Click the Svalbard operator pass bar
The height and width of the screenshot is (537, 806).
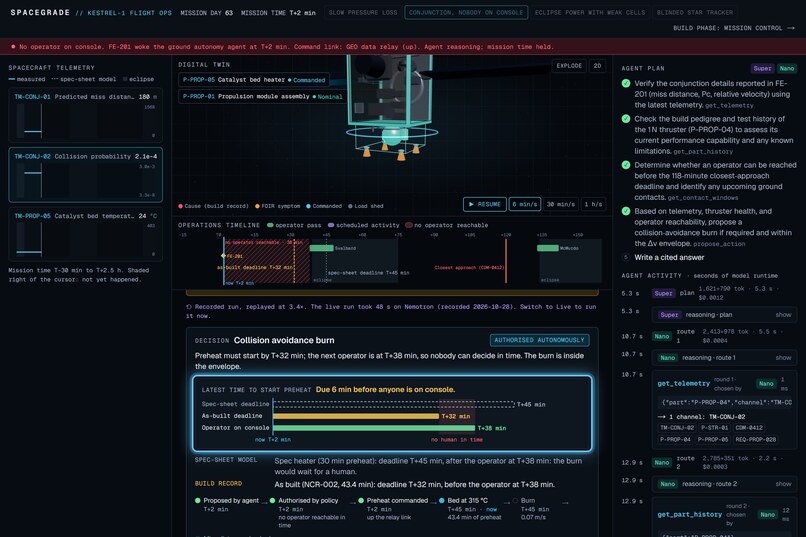[321, 248]
